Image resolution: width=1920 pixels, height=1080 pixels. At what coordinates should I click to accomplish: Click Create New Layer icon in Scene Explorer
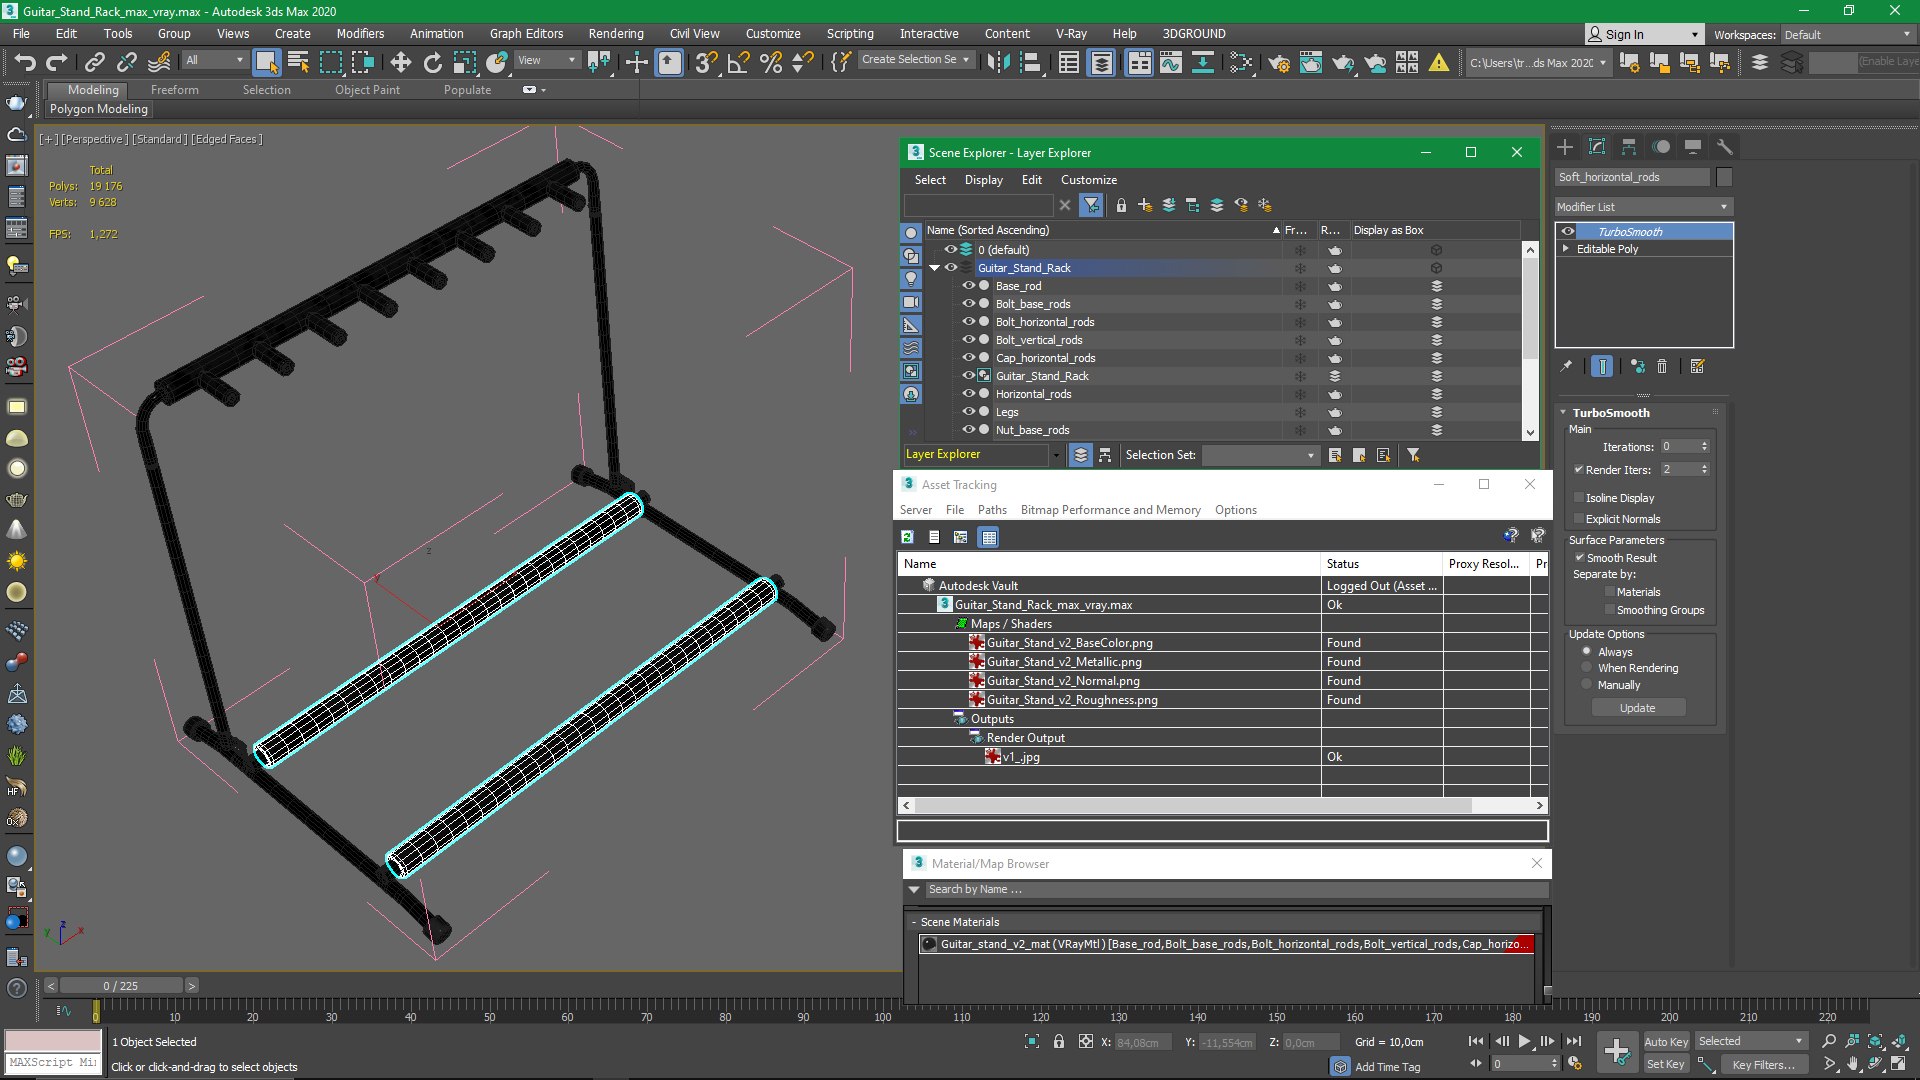click(1145, 205)
